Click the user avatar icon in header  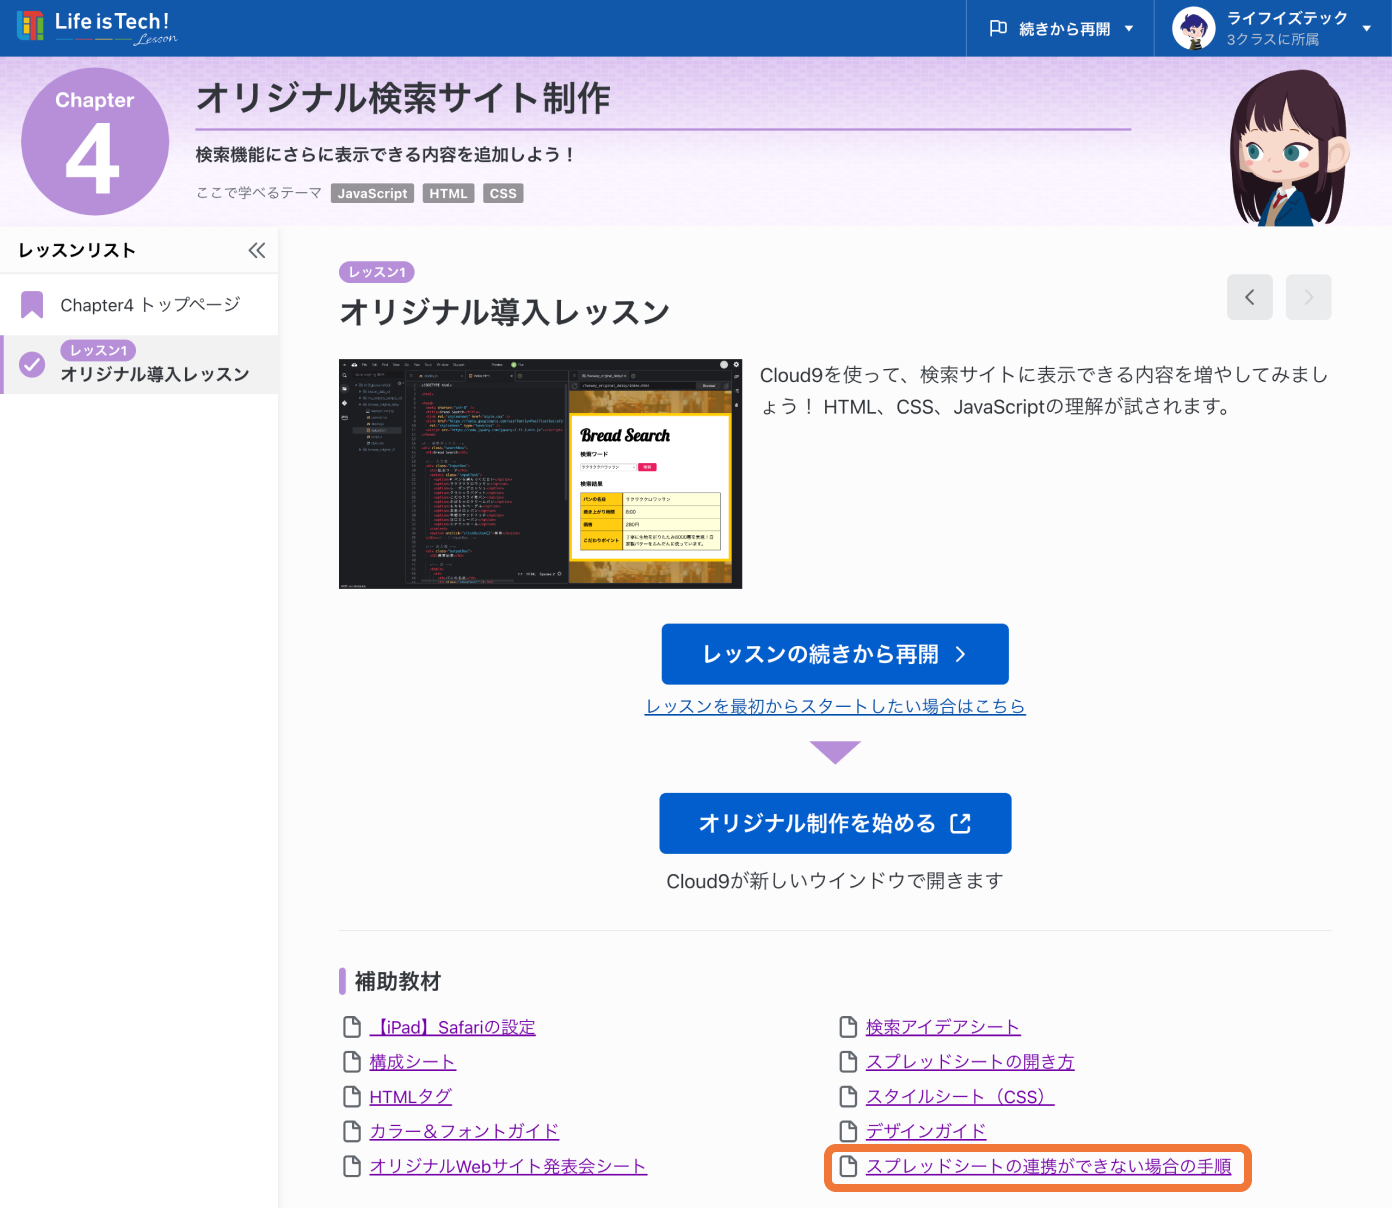(x=1193, y=28)
